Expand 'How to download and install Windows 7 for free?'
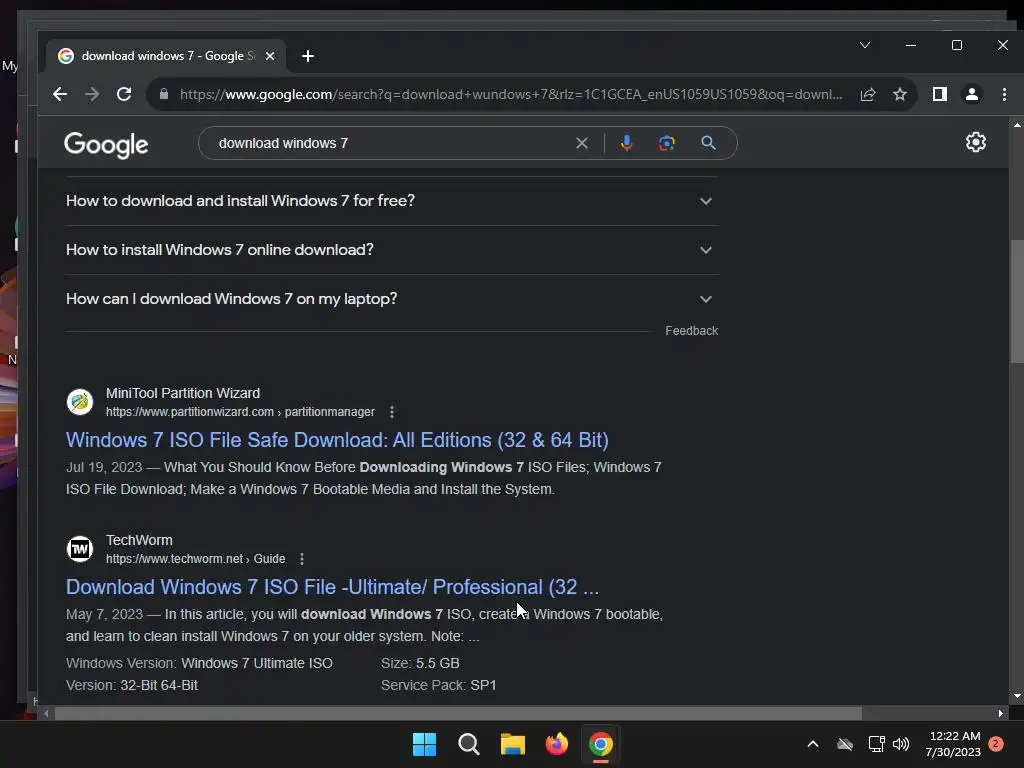Viewport: 1024px width, 768px height. tap(392, 200)
